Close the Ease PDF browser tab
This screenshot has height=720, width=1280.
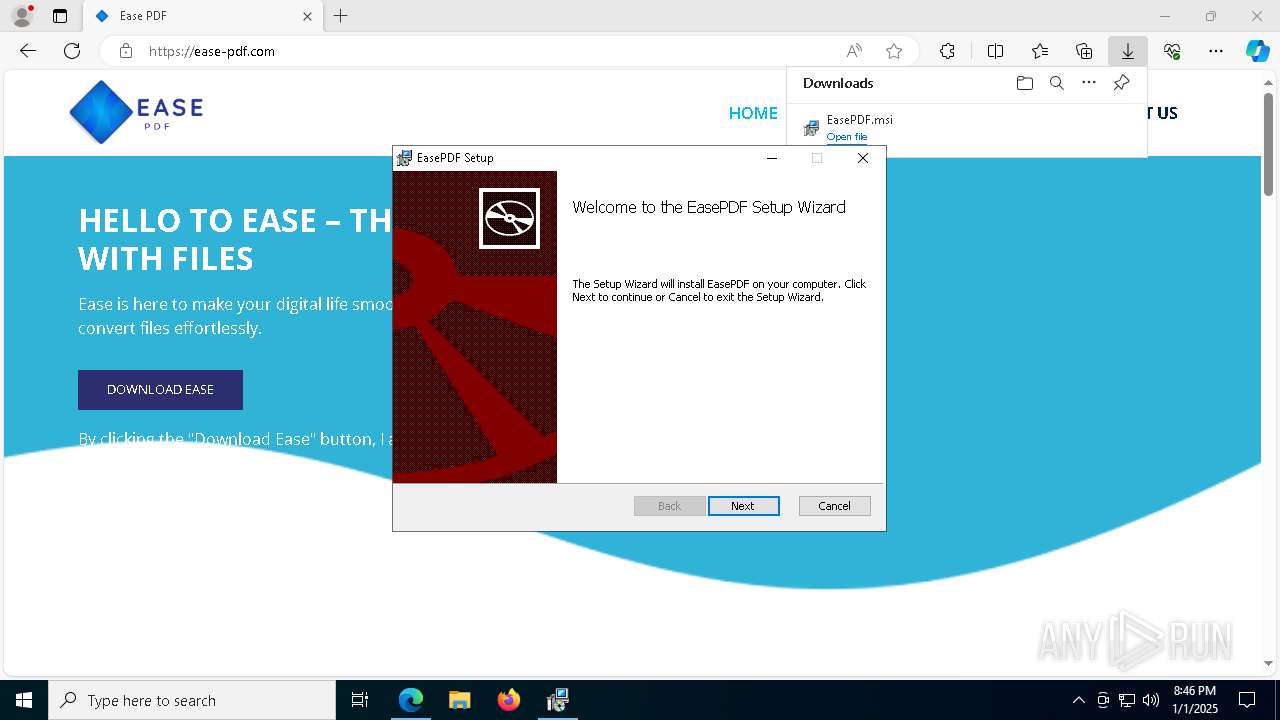tap(307, 16)
